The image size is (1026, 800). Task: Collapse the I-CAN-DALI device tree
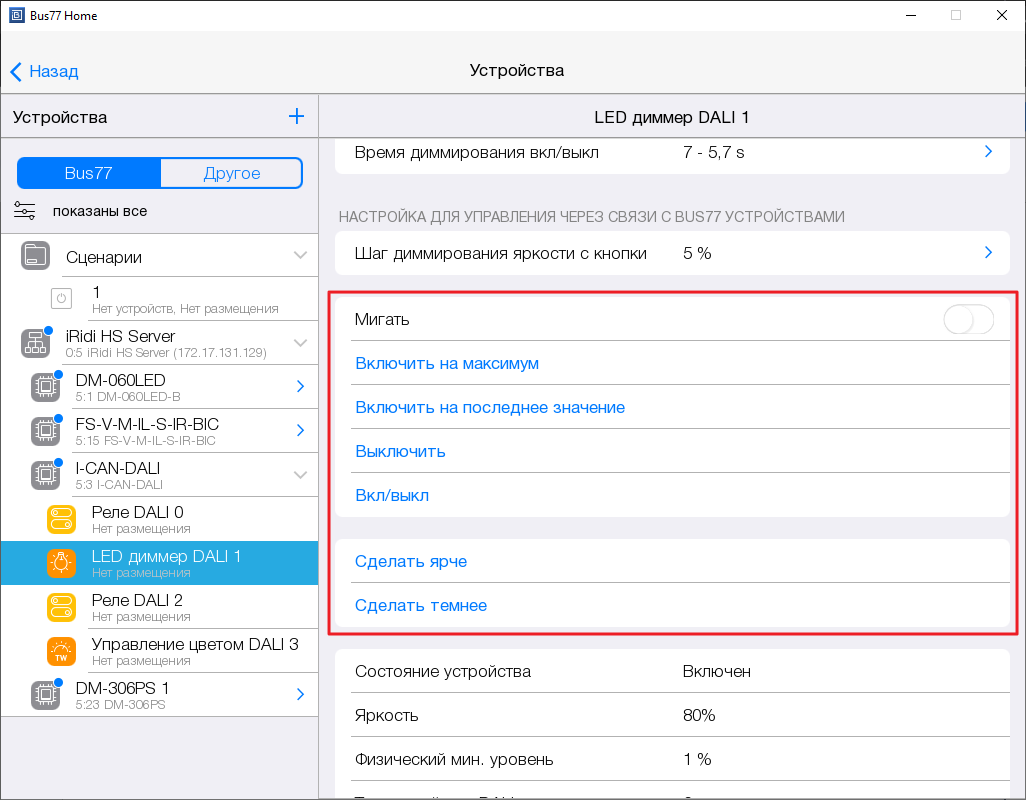pyautogui.click(x=300, y=475)
